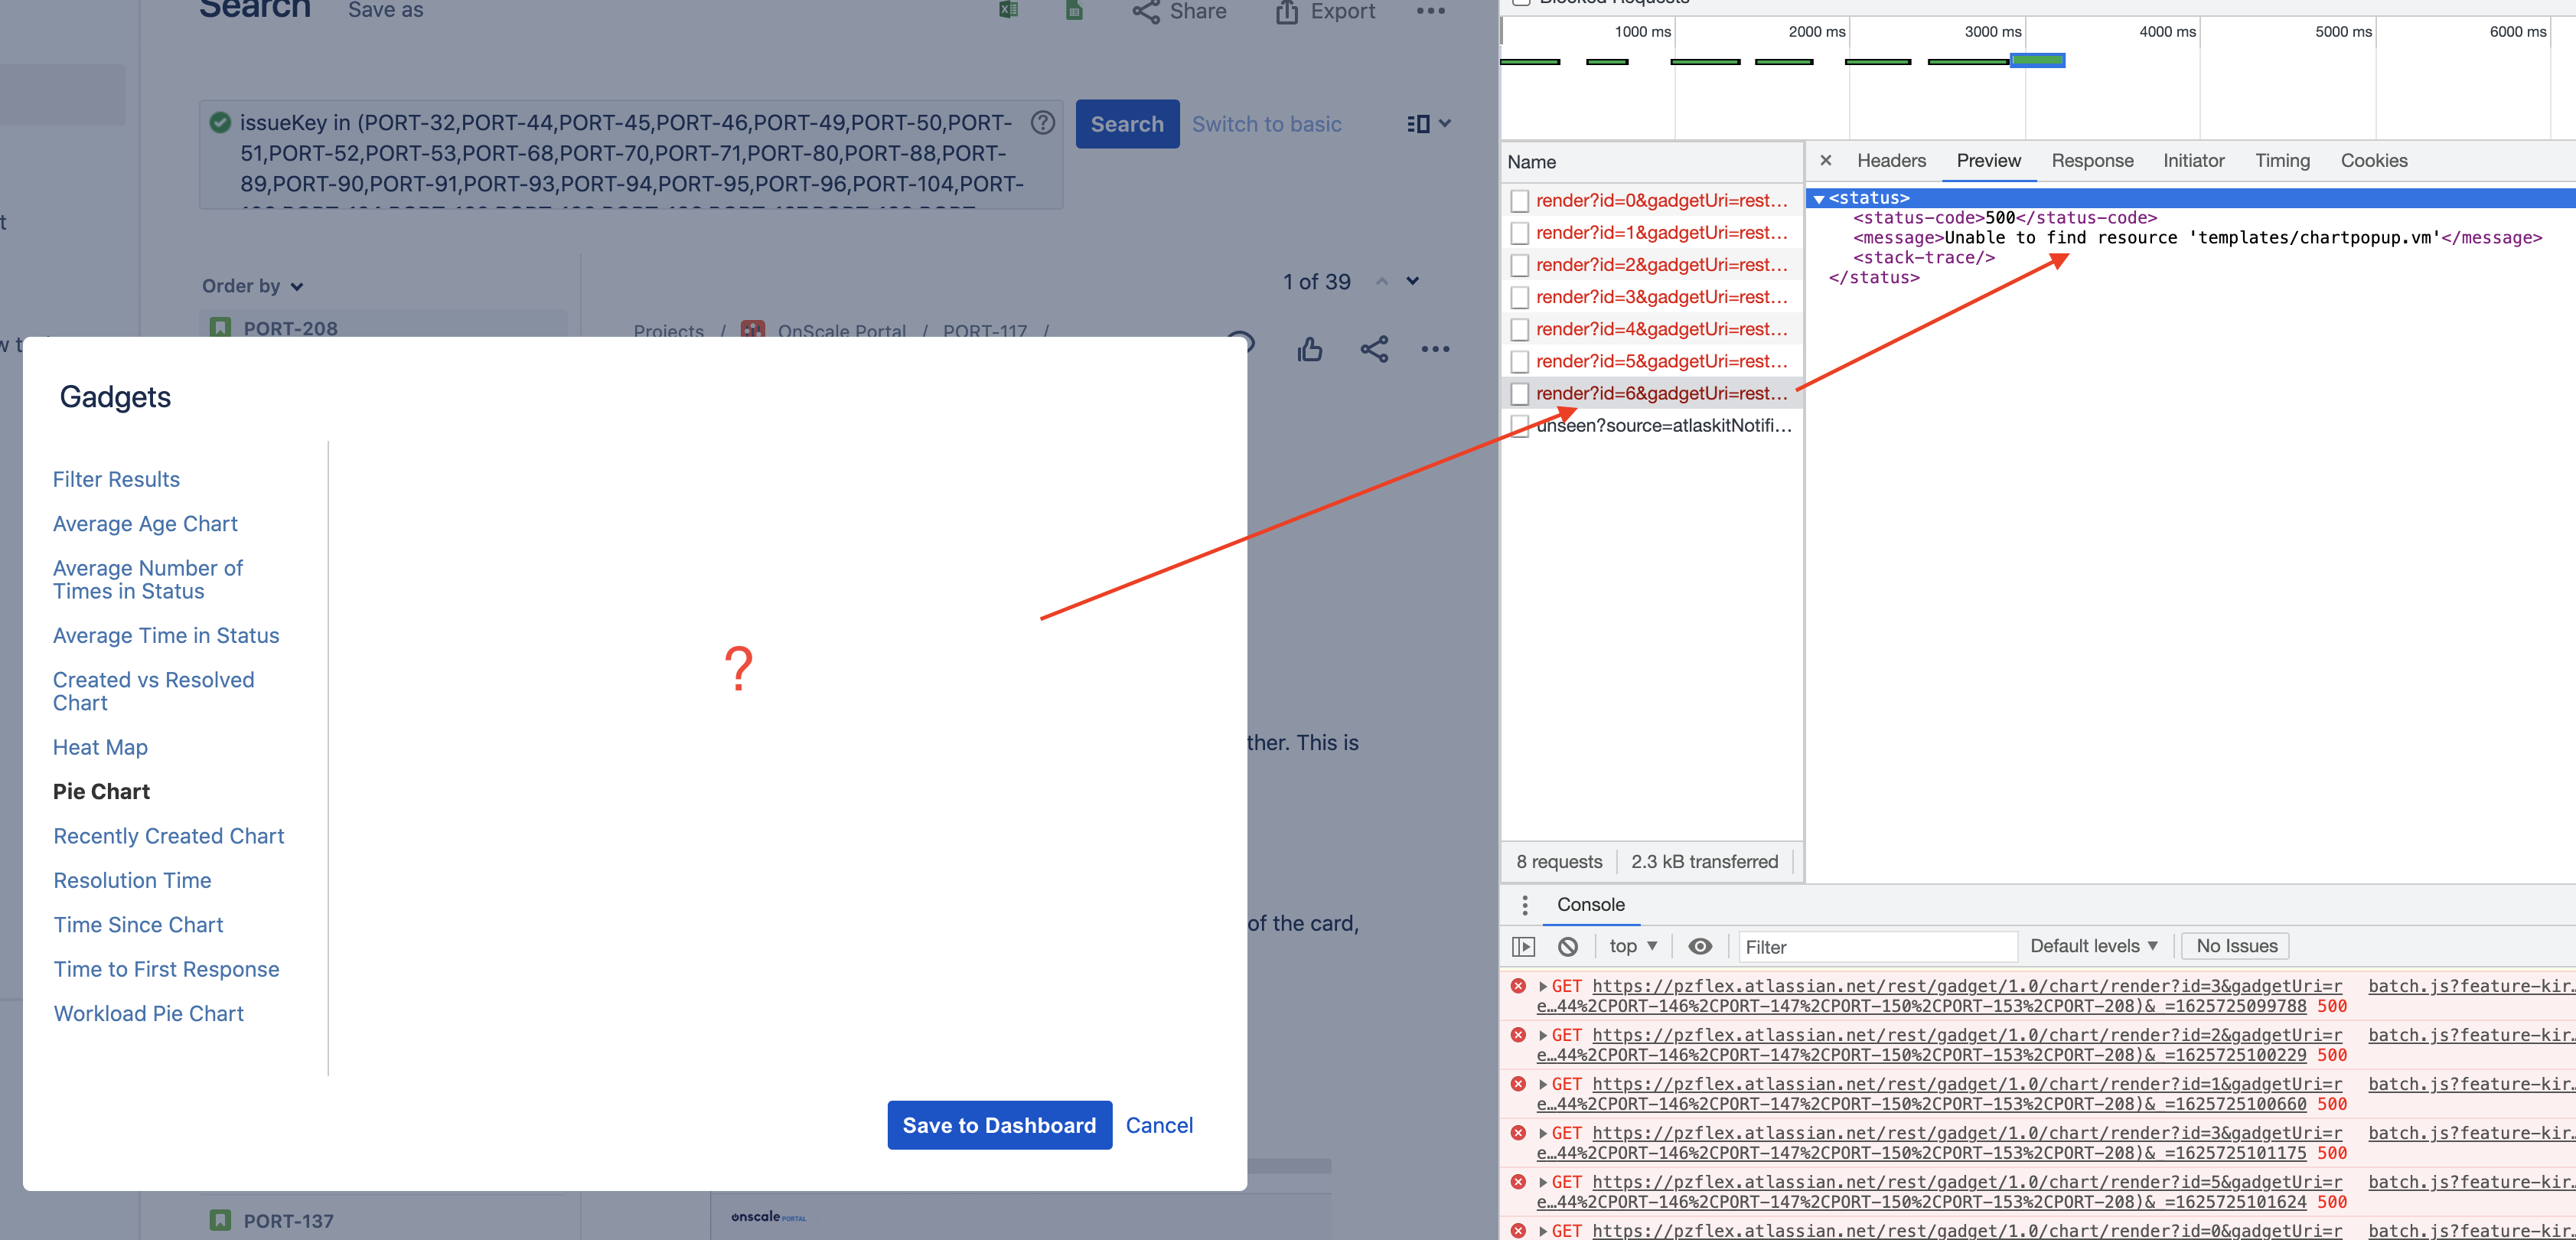Click the Save to Dashboard button
The image size is (2576, 1240).
point(999,1125)
